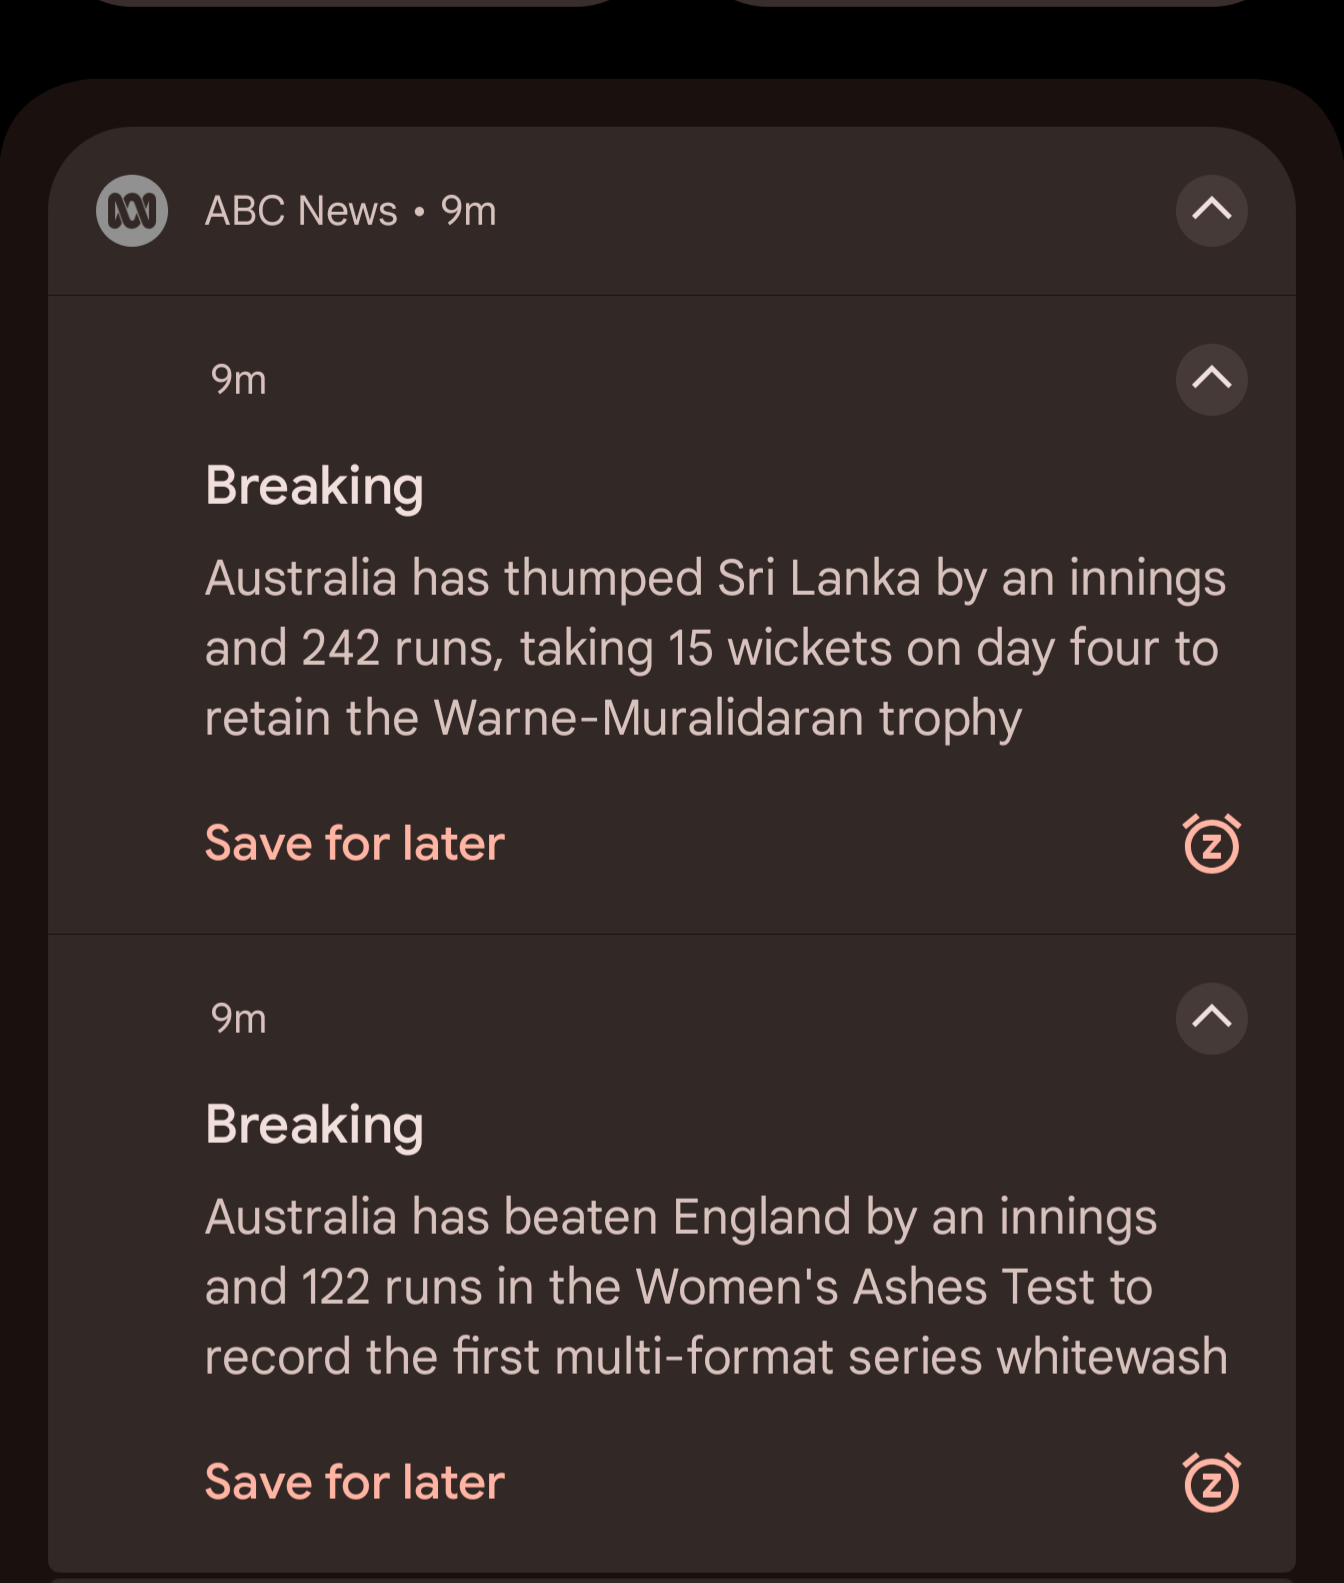Save the Sri Lanka story for later

[x=355, y=843]
